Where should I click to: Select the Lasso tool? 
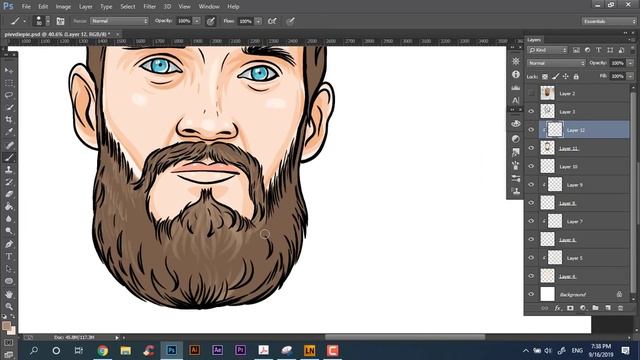click(9, 95)
